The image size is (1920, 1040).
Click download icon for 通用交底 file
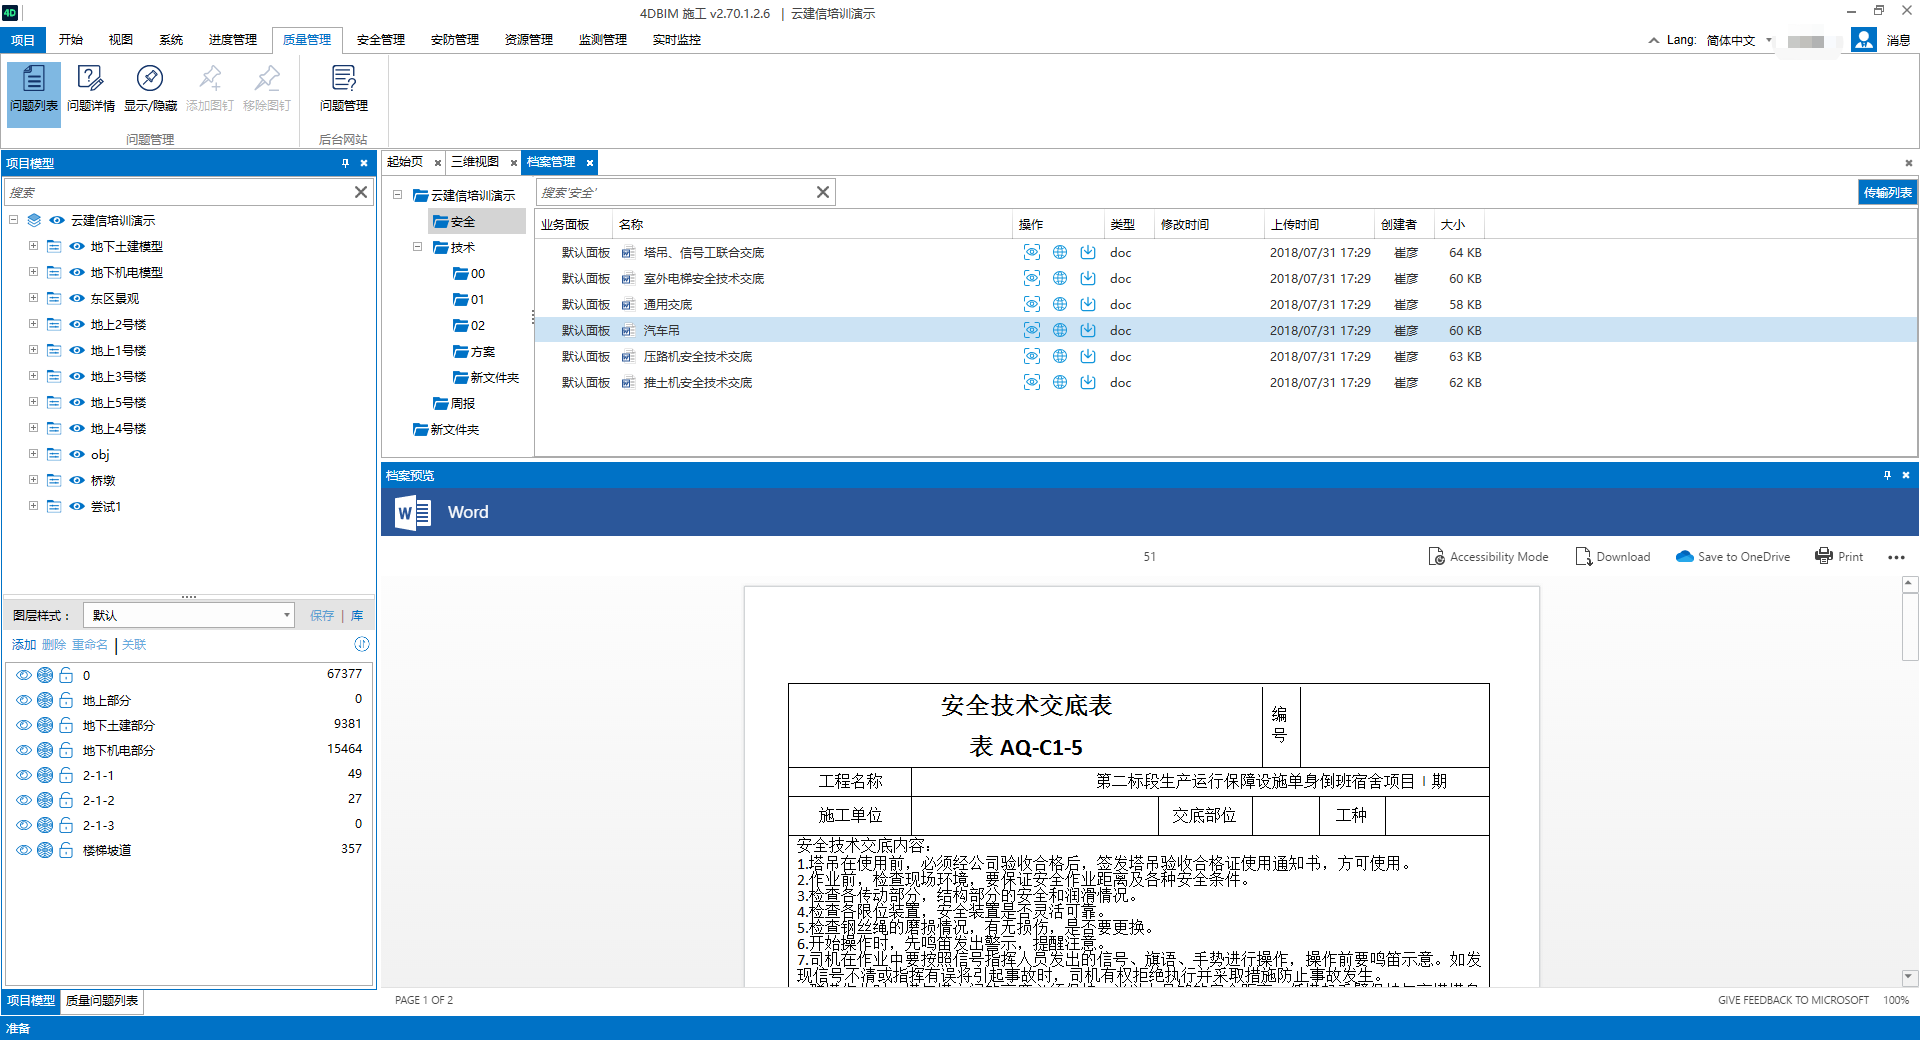coord(1088,305)
